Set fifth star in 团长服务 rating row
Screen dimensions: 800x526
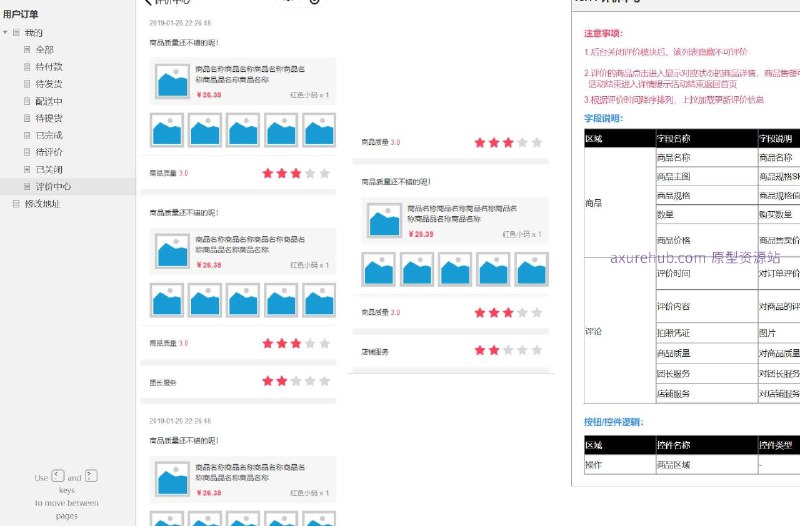tap(324, 381)
